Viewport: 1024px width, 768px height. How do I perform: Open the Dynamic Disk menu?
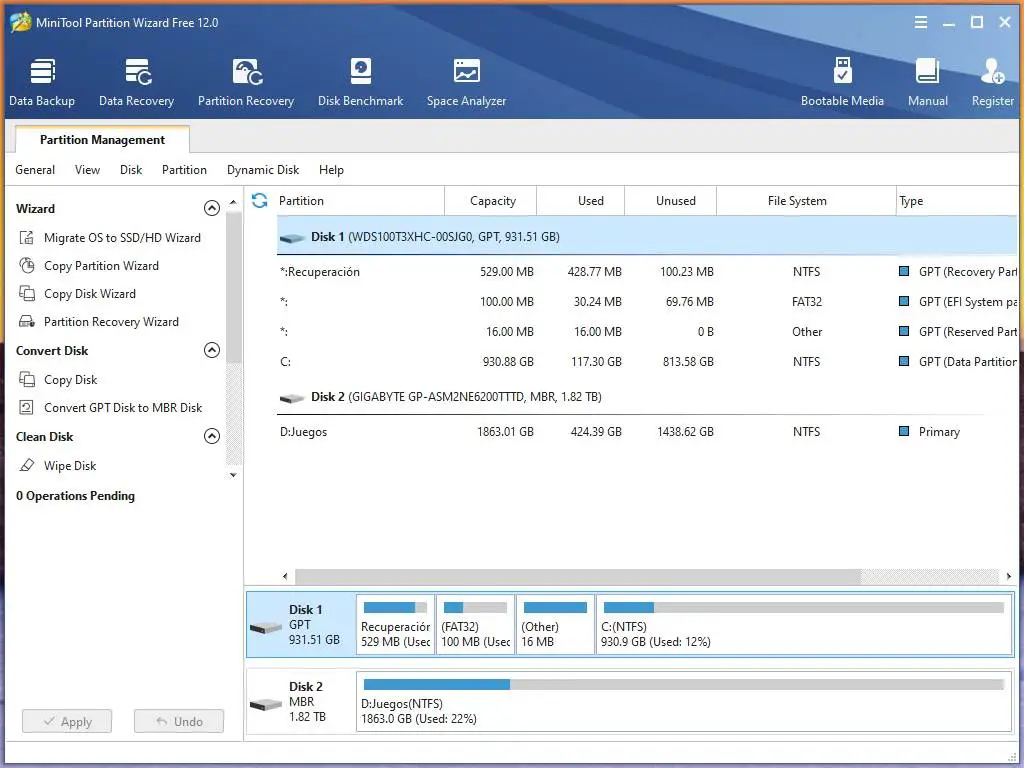[263, 170]
